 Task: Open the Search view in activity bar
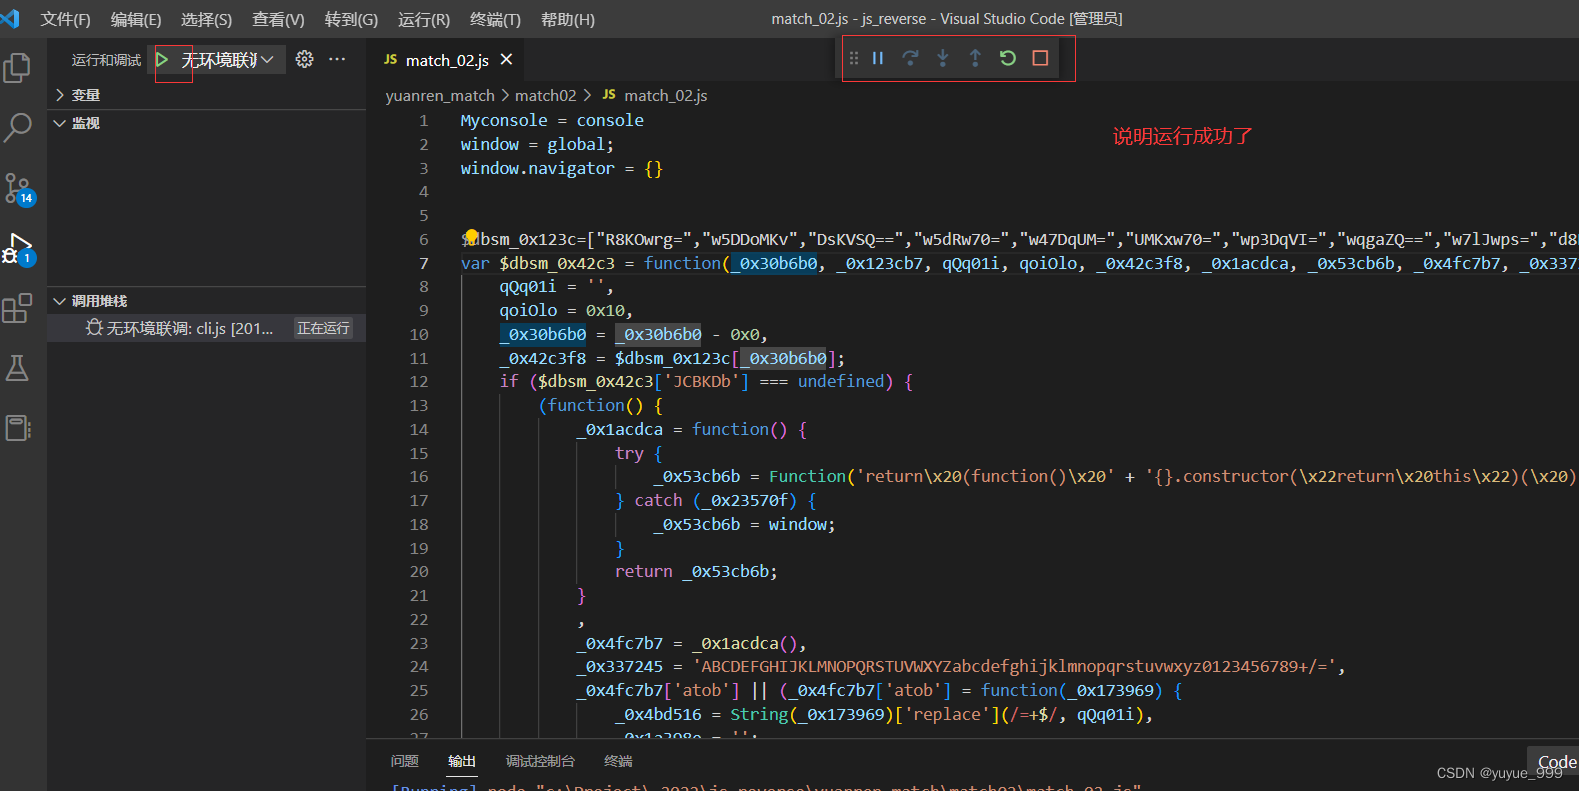[17, 128]
